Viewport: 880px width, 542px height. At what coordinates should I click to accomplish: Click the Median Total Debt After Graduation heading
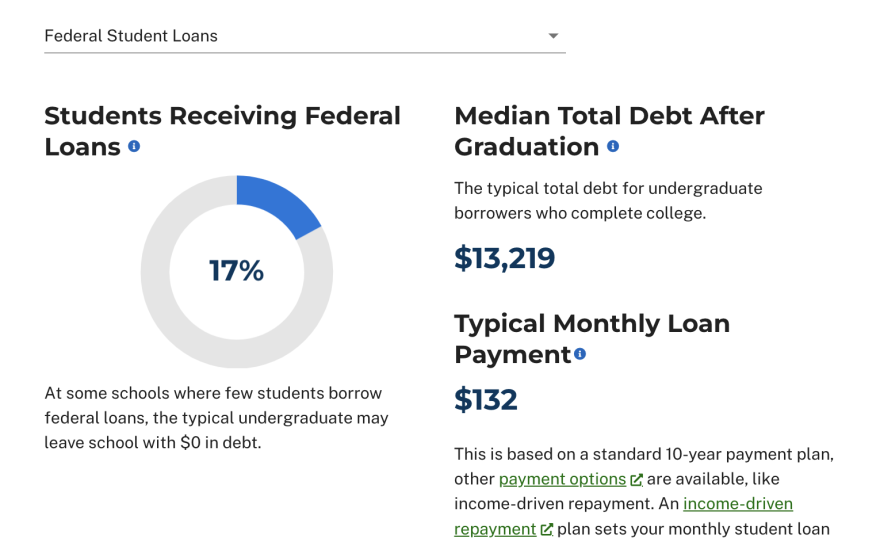point(609,116)
